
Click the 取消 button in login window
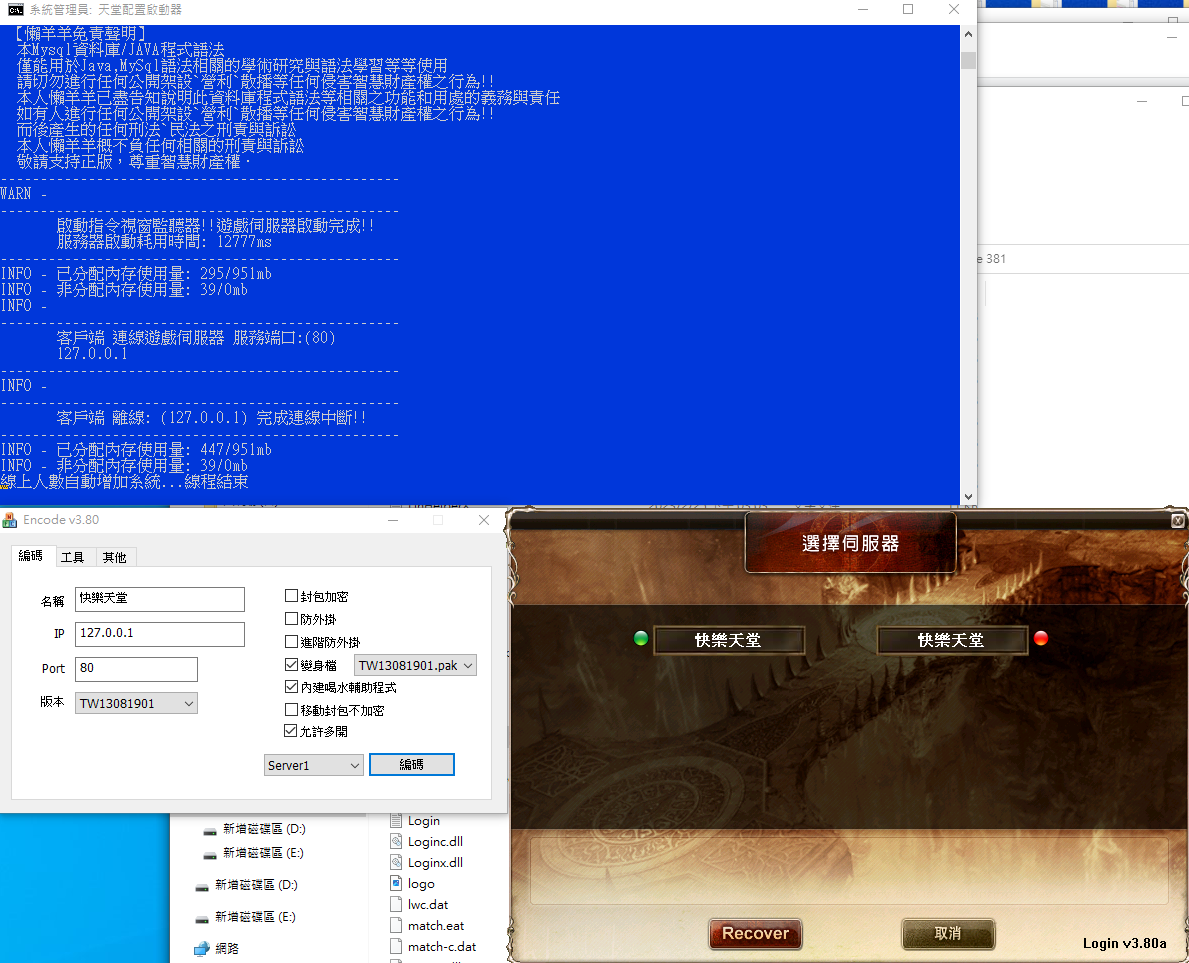click(948, 933)
